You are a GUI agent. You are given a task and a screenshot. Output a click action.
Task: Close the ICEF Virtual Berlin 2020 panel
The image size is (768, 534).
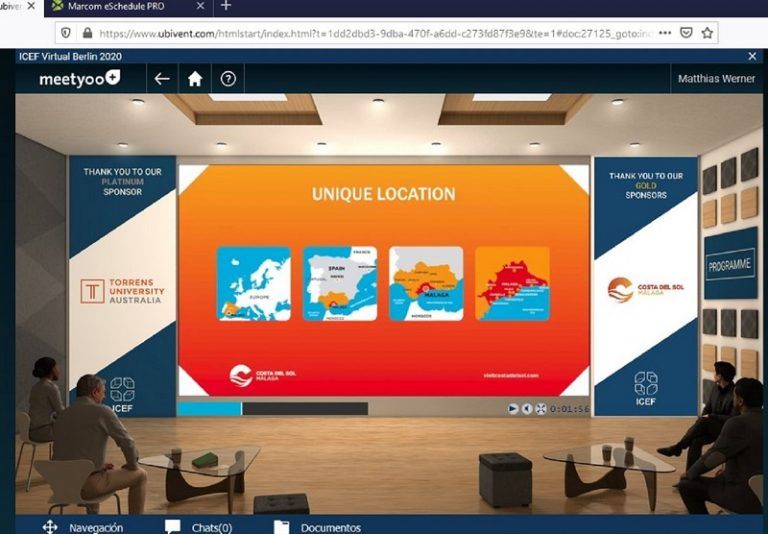point(752,56)
